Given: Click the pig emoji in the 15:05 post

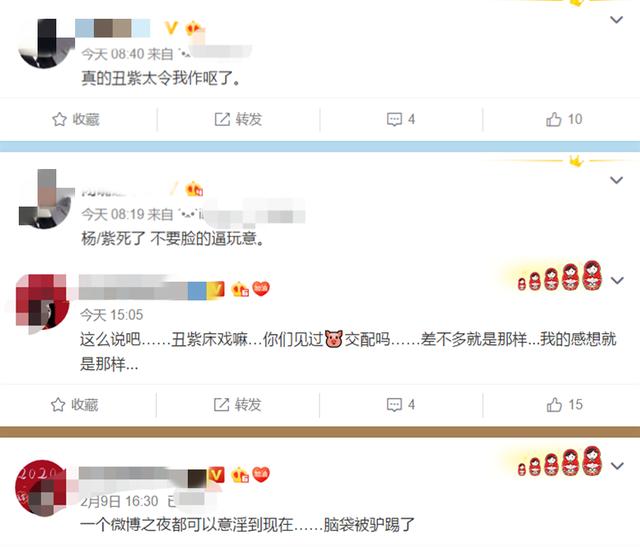Looking at the screenshot, I should 334,339.
